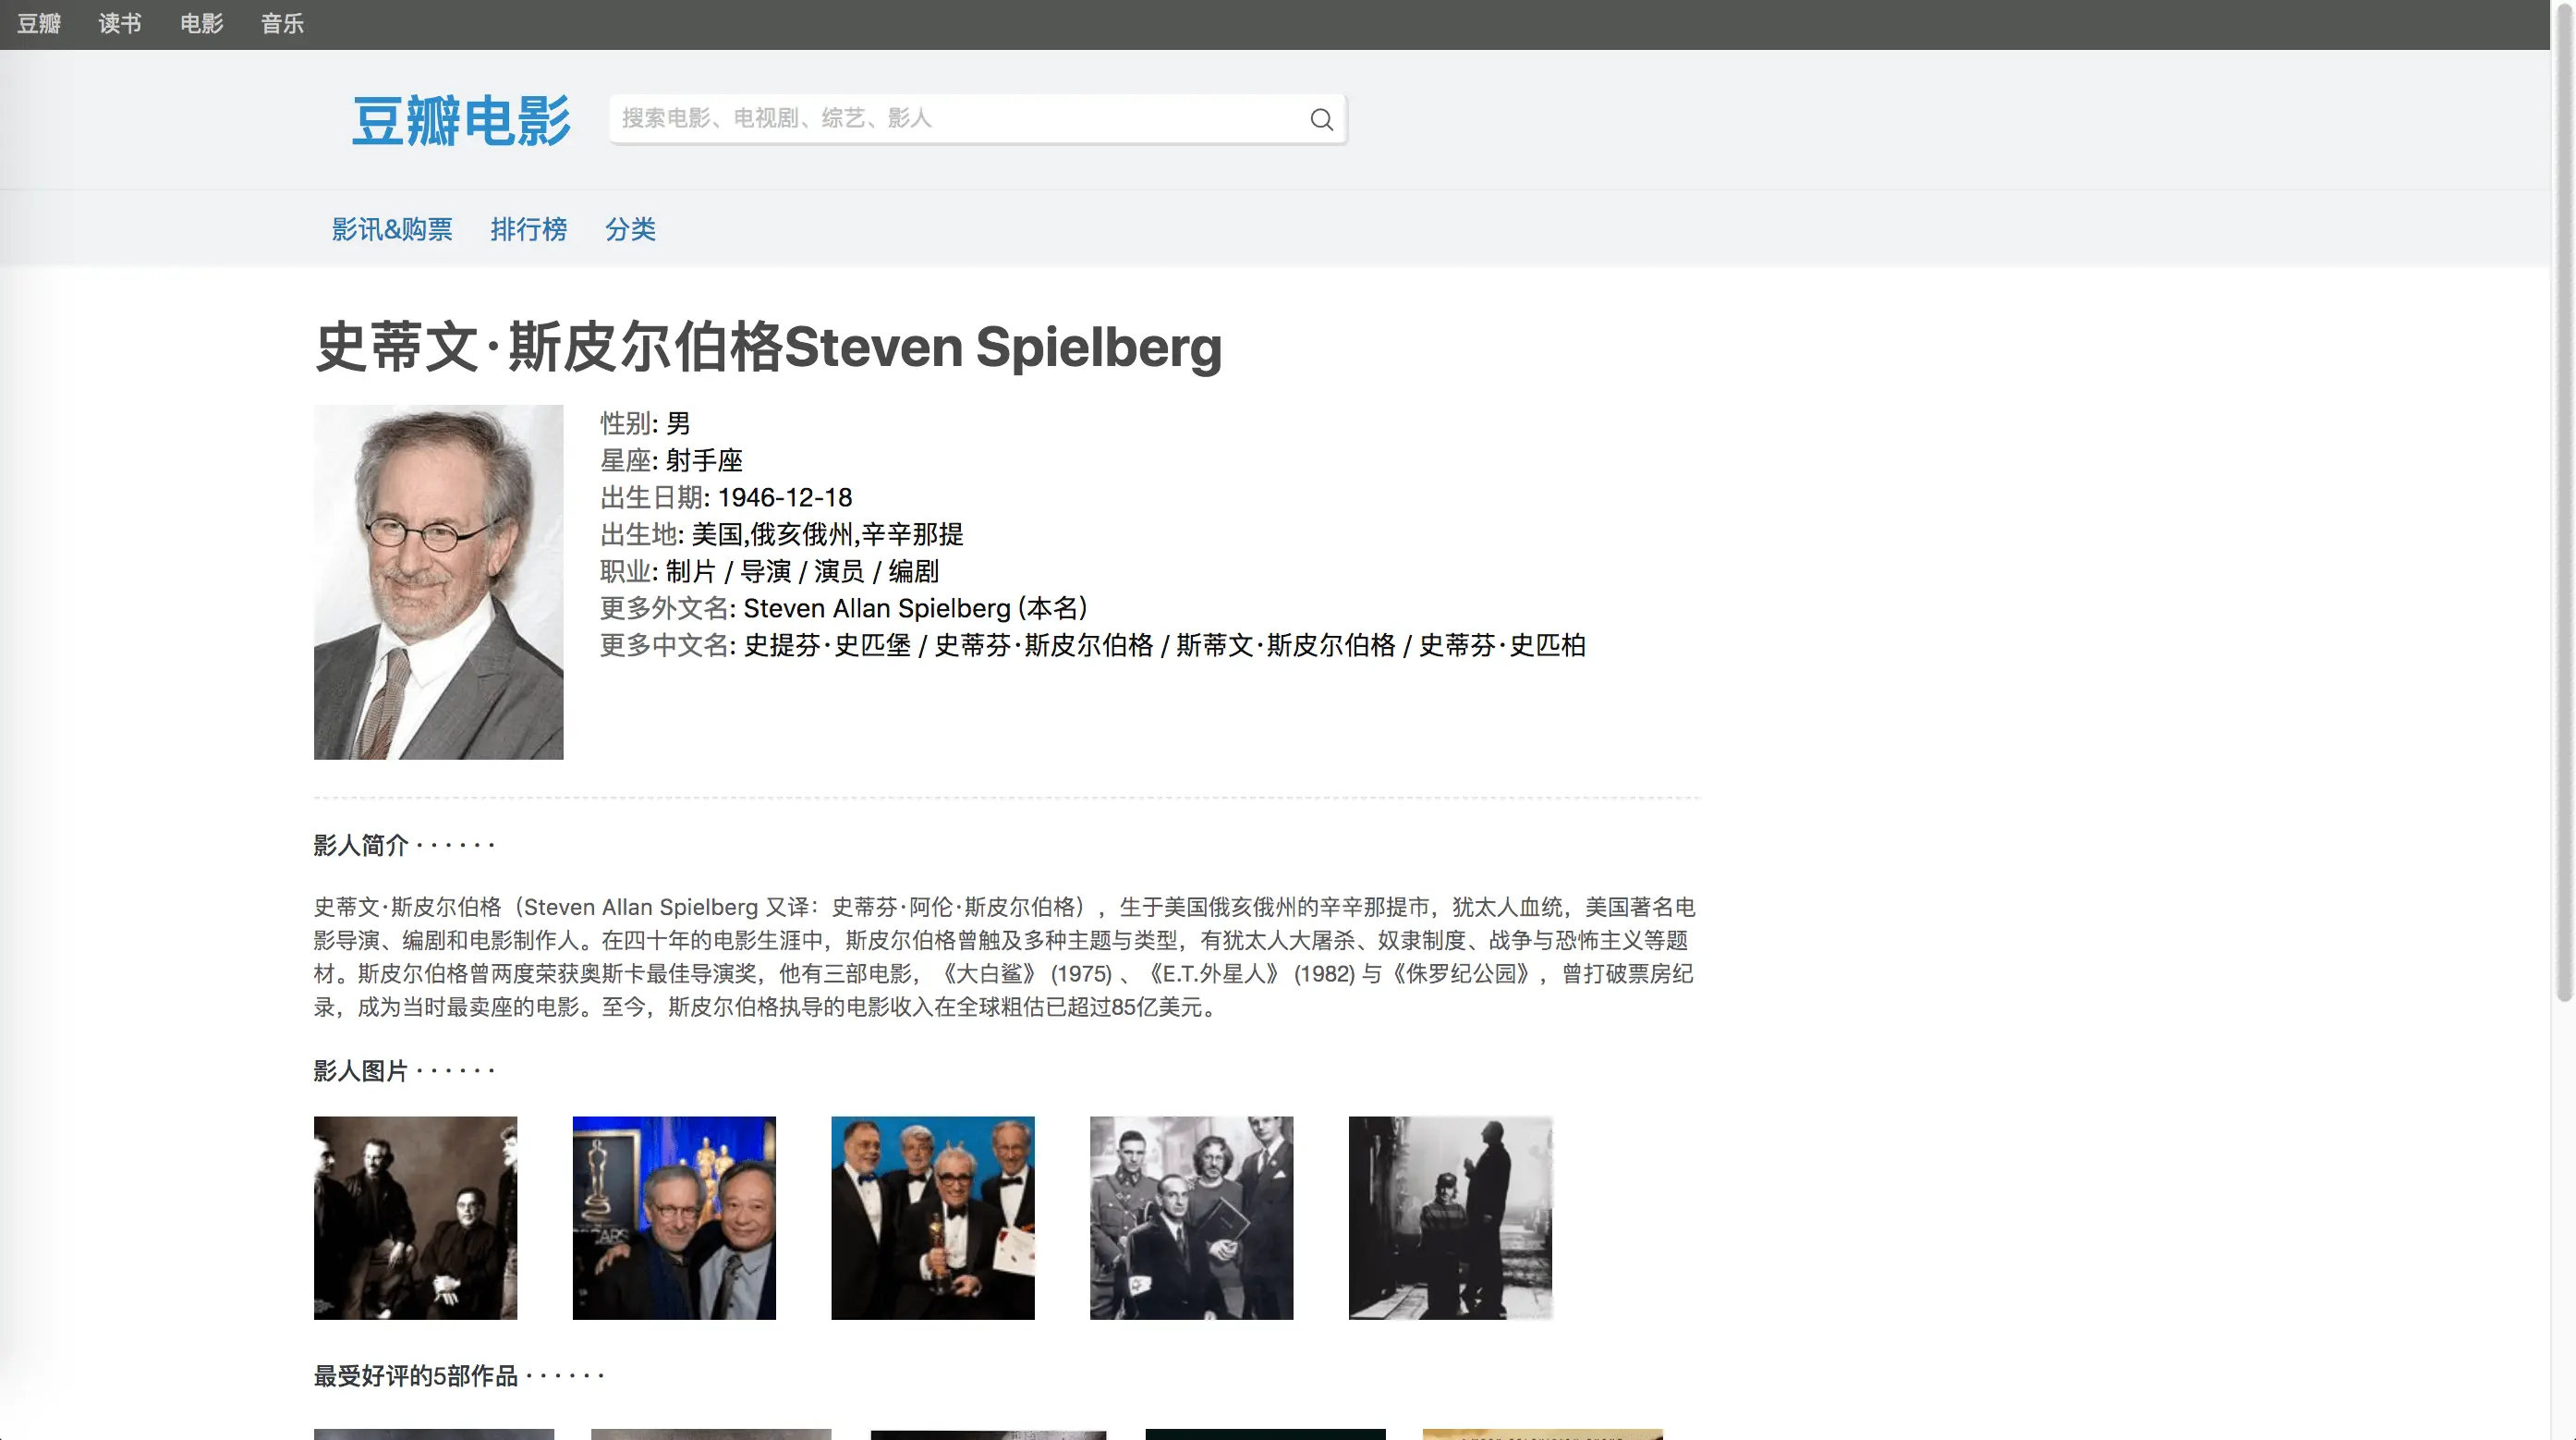Click the 最受好评的5部作品 heading
The width and height of the screenshot is (2576, 1440).
416,1376
